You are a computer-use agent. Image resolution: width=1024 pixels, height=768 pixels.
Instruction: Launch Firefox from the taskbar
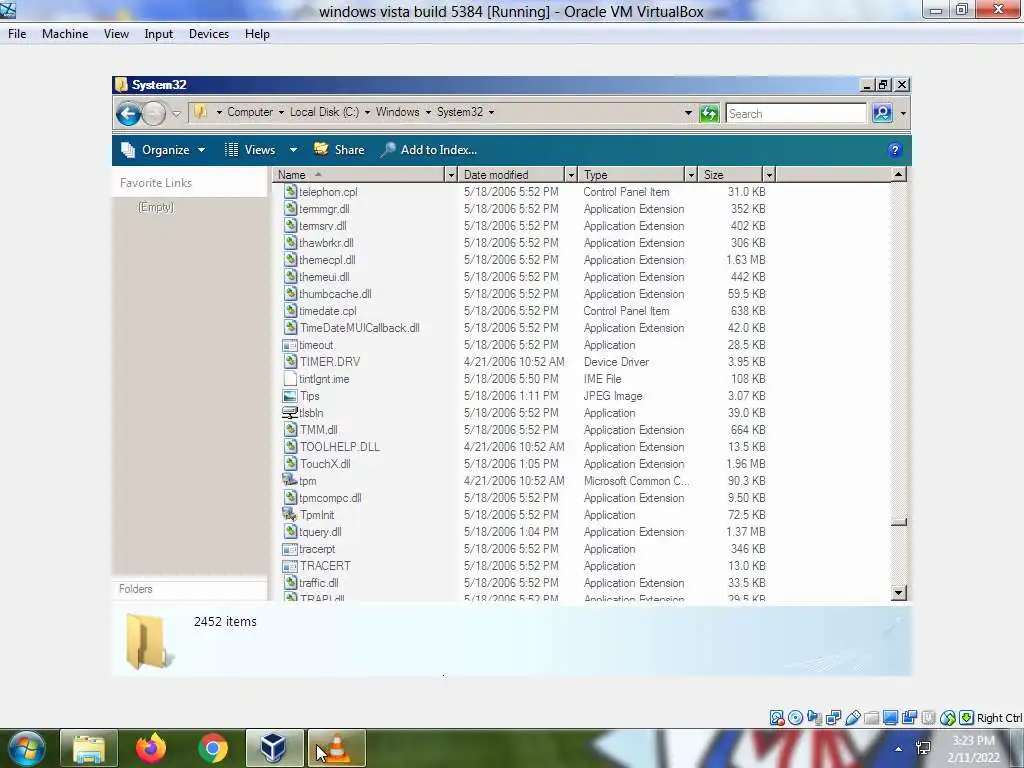pyautogui.click(x=151, y=748)
